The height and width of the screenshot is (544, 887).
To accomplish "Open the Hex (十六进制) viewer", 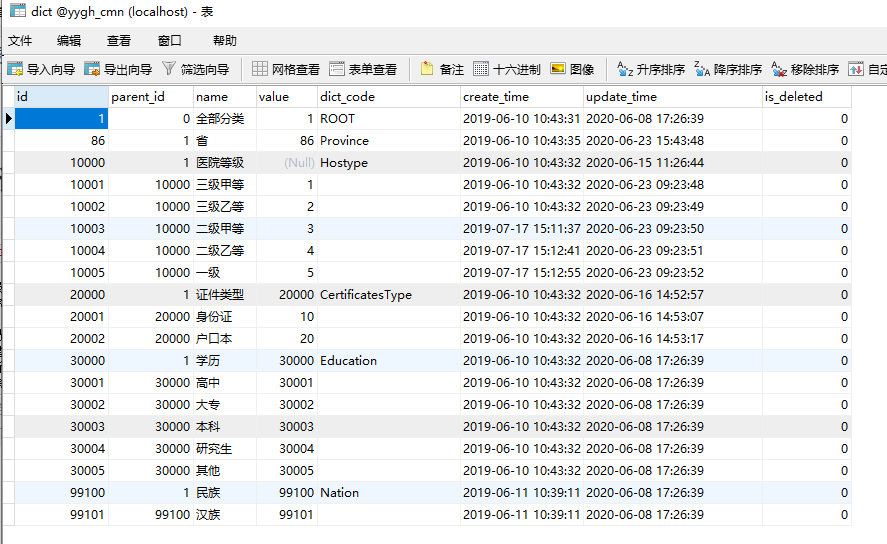I will (507, 69).
